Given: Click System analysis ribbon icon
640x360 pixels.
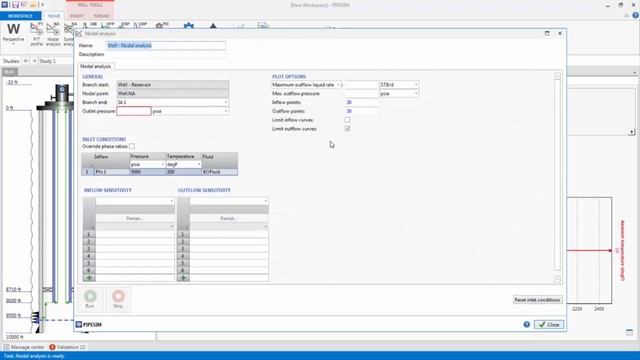Looking at the screenshot, I should point(68,34).
